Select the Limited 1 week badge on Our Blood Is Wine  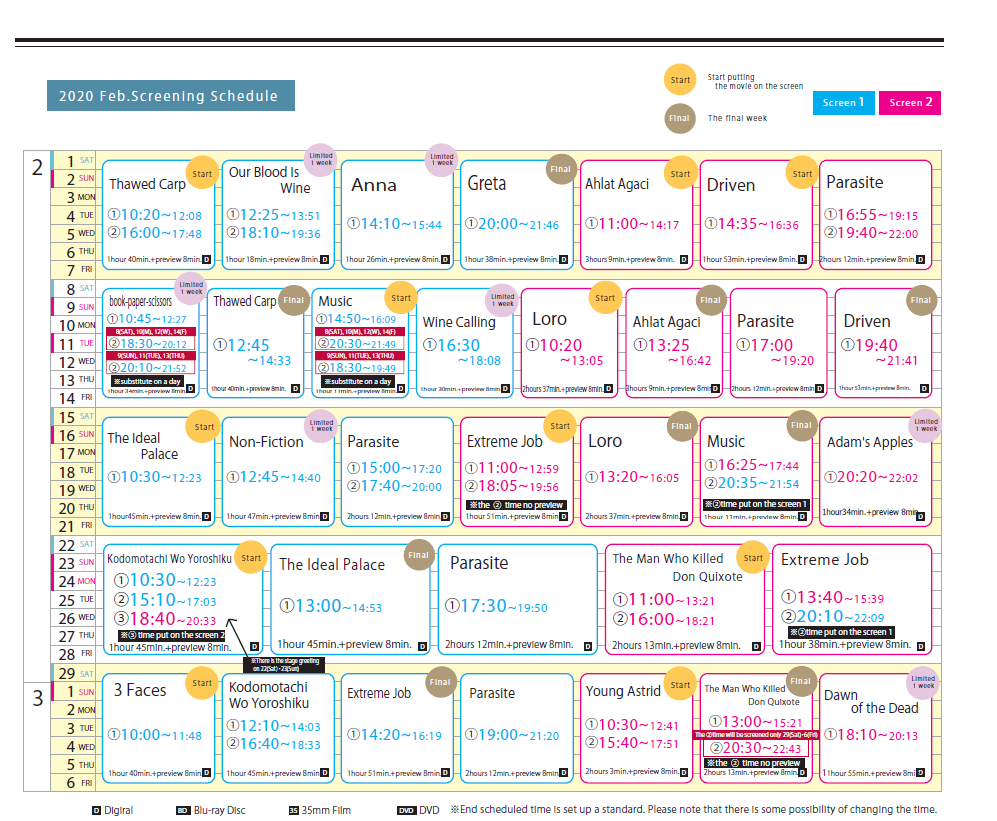pyautogui.click(x=321, y=159)
